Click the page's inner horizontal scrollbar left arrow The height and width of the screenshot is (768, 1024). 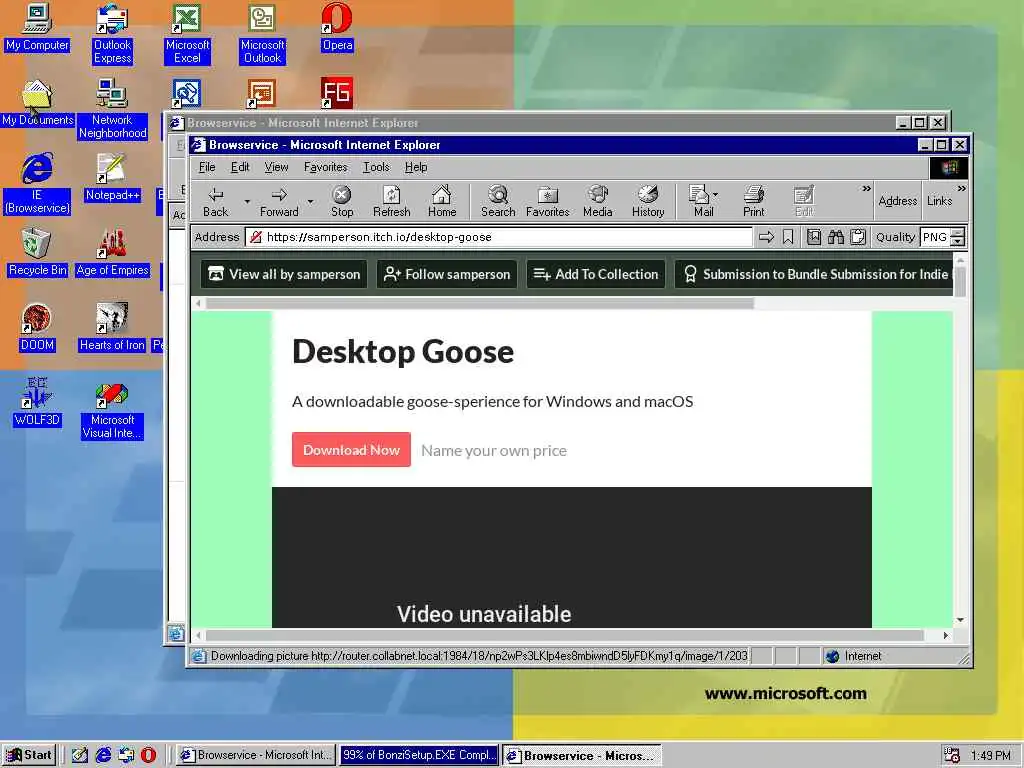click(x=199, y=304)
